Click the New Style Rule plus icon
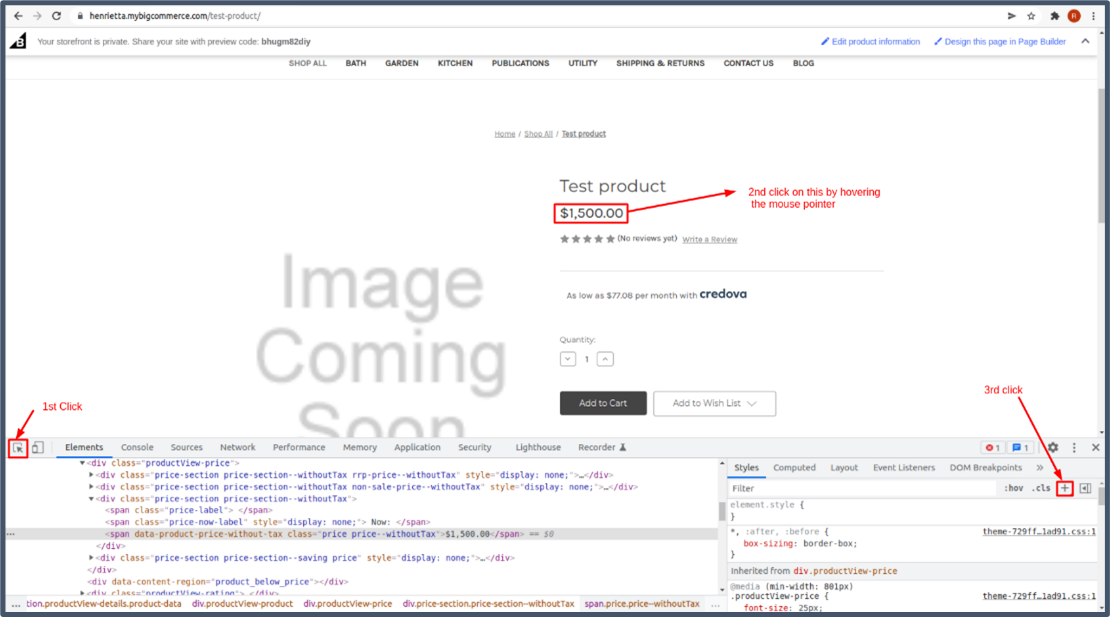This screenshot has width=1110, height=617. pos(1065,488)
